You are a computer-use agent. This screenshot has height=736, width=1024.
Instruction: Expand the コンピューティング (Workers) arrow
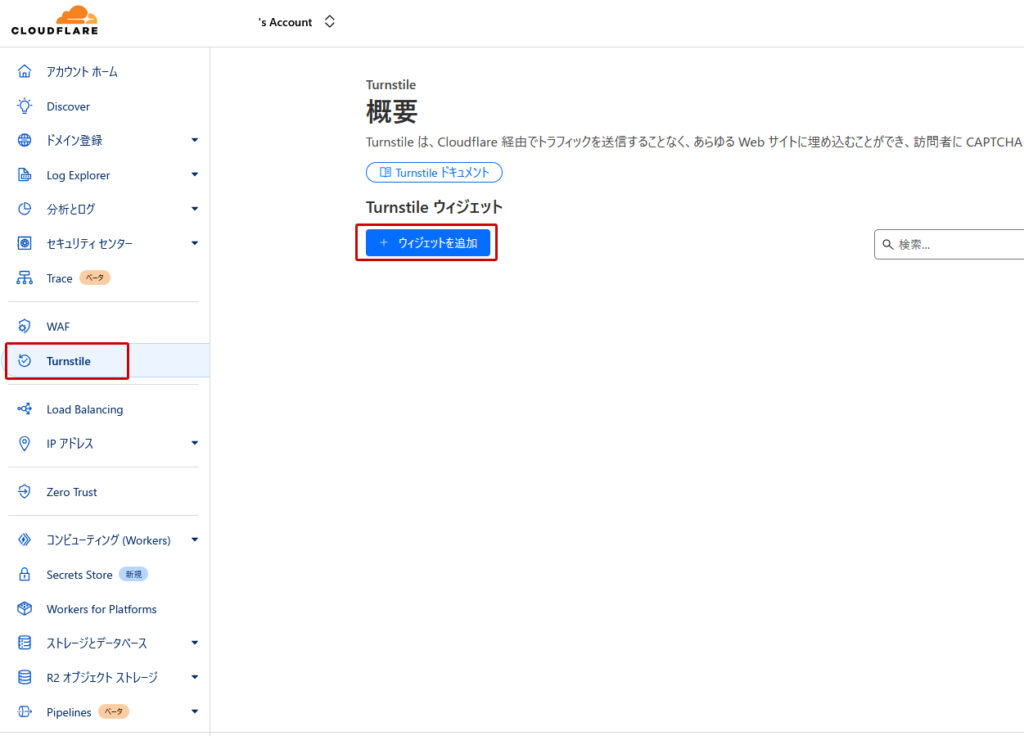195,540
